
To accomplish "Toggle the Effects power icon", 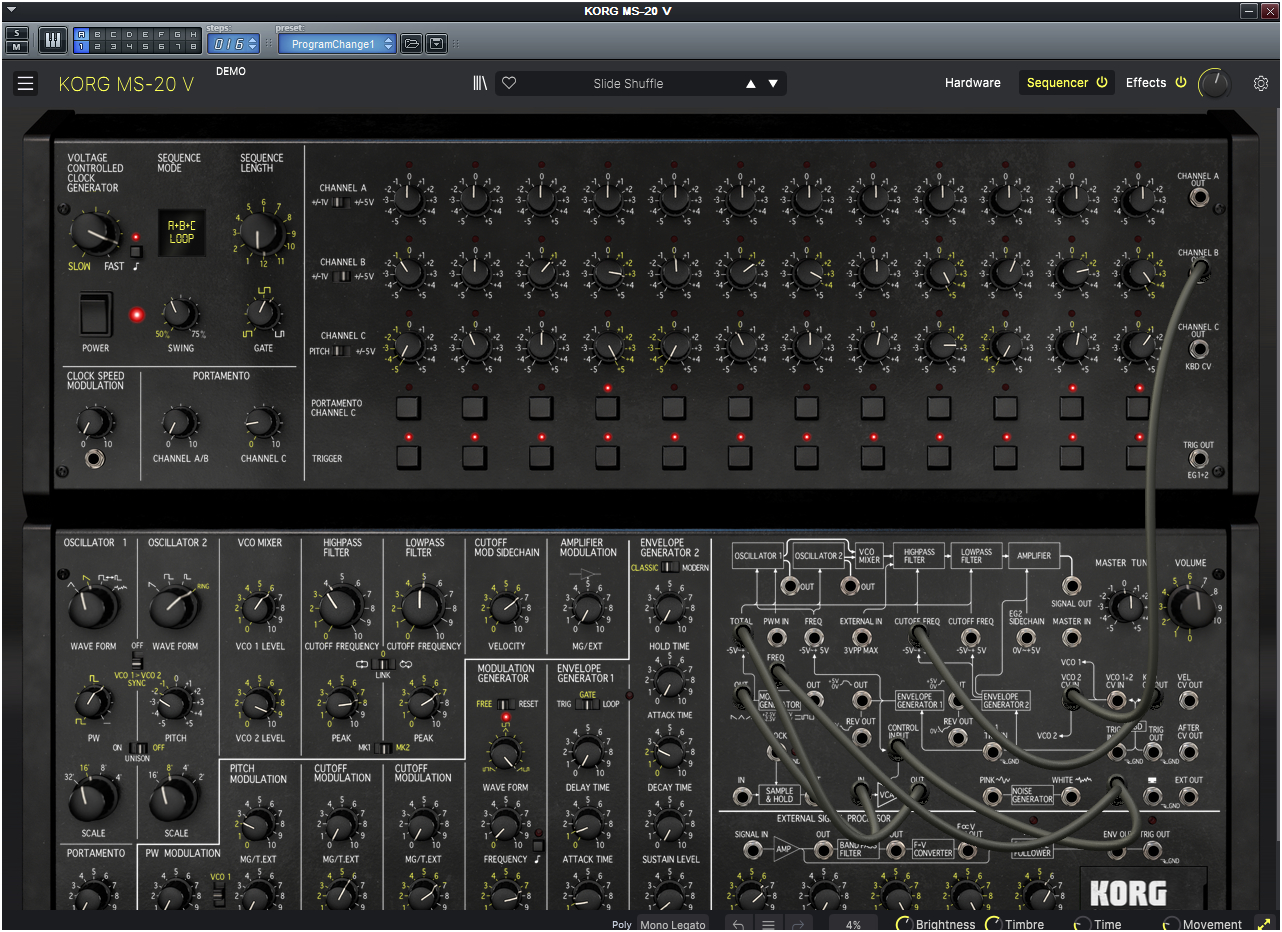I will [1180, 83].
